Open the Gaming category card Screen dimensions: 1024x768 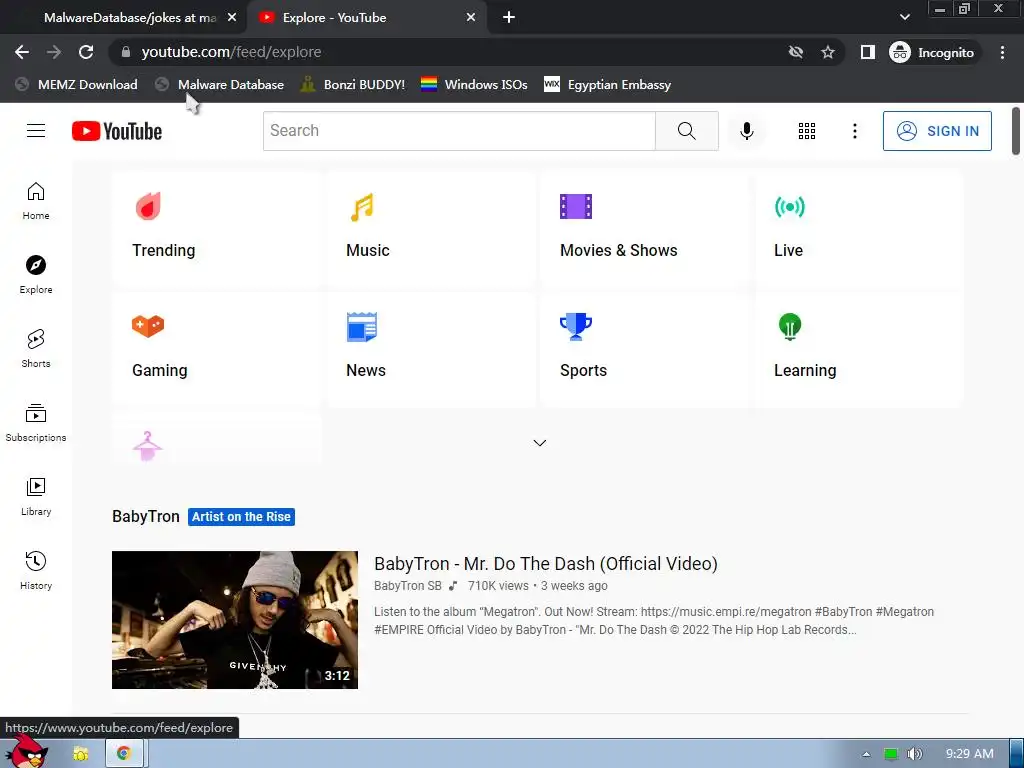(x=216, y=348)
